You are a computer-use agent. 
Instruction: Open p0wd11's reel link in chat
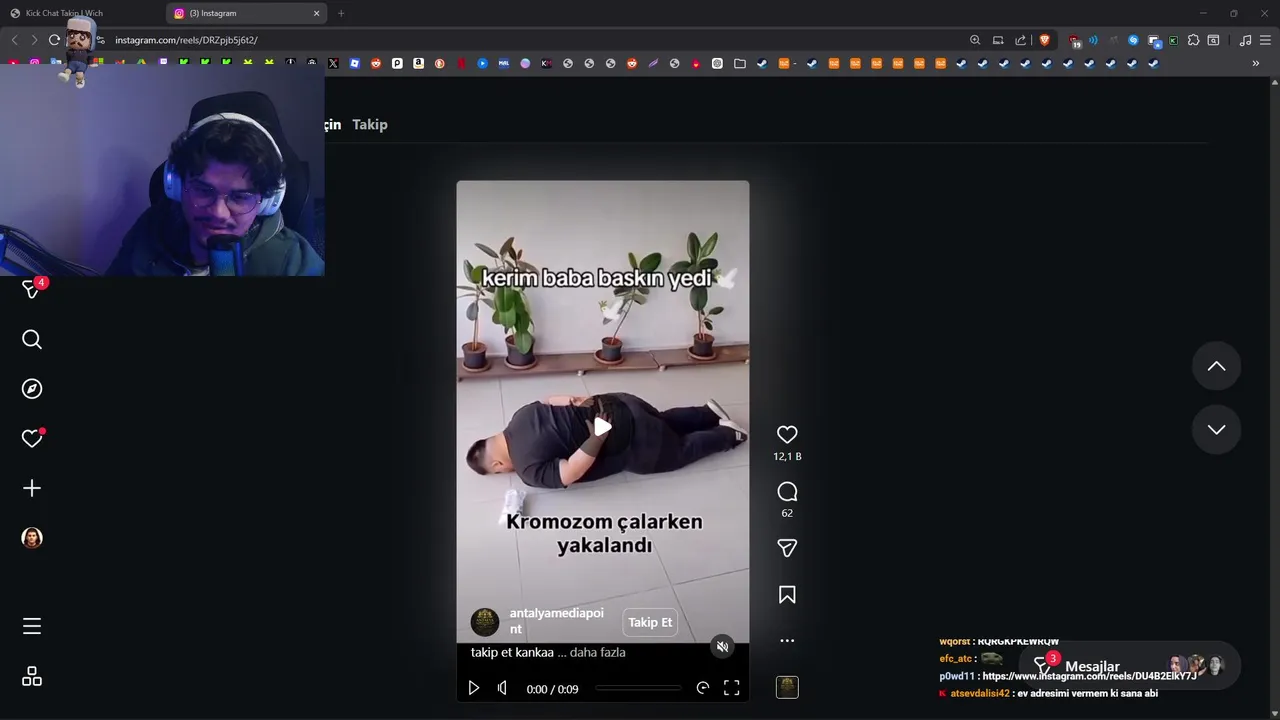click(x=1089, y=676)
